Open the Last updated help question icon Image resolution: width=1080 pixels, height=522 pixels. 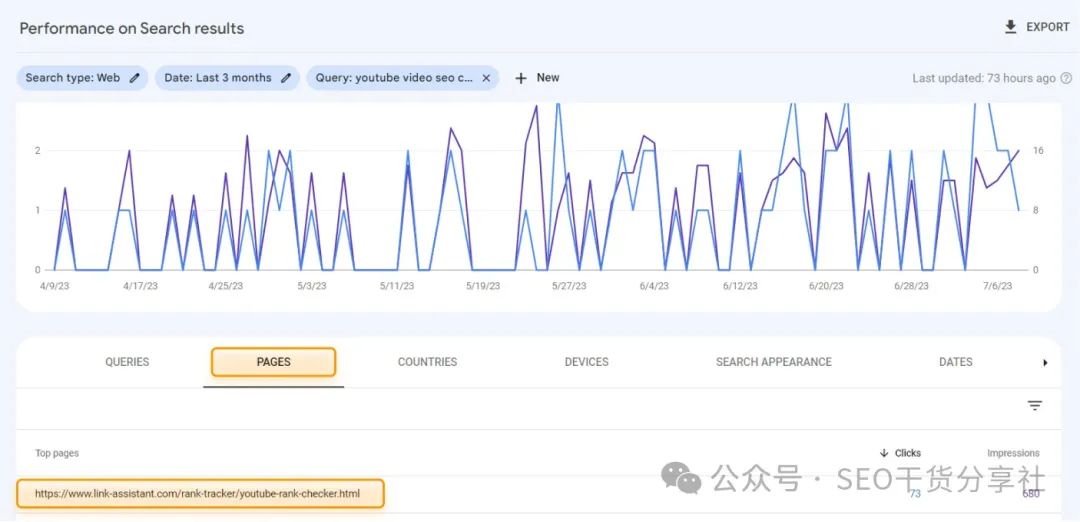(1066, 78)
